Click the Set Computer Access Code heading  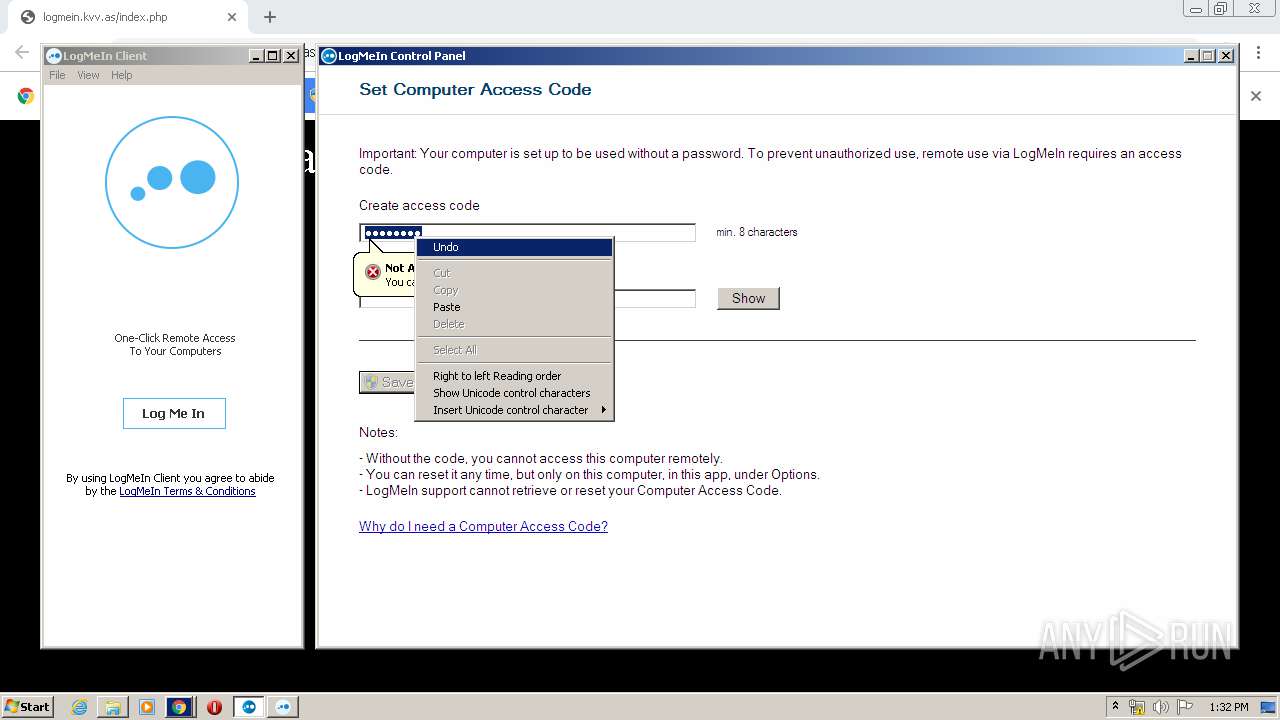(x=475, y=89)
